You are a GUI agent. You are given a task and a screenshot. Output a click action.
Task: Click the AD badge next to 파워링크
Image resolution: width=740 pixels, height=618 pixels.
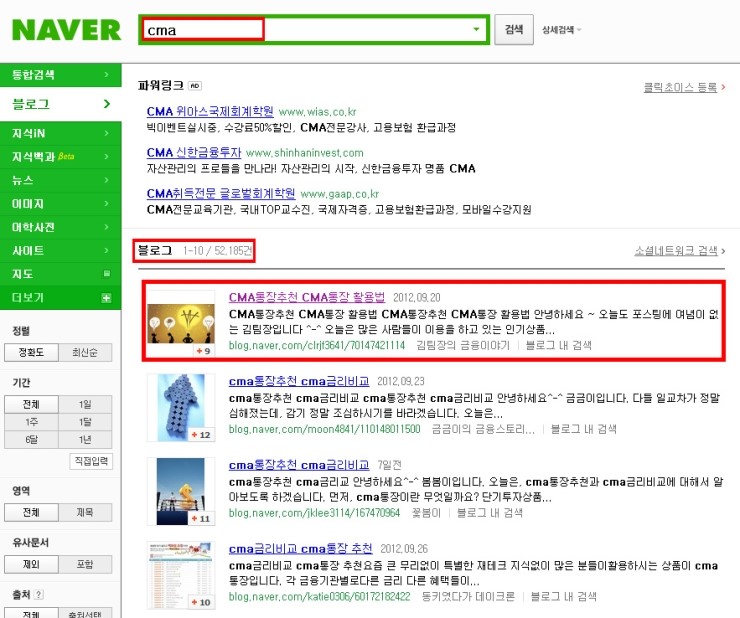click(x=194, y=85)
